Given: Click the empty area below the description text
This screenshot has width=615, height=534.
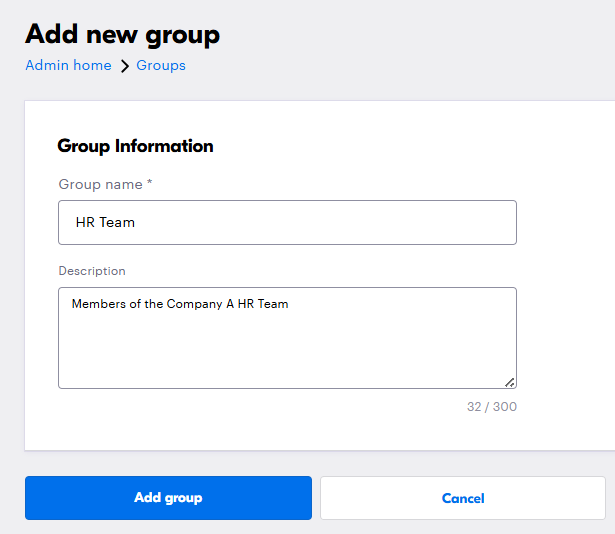Looking at the screenshot, I should 287,355.
